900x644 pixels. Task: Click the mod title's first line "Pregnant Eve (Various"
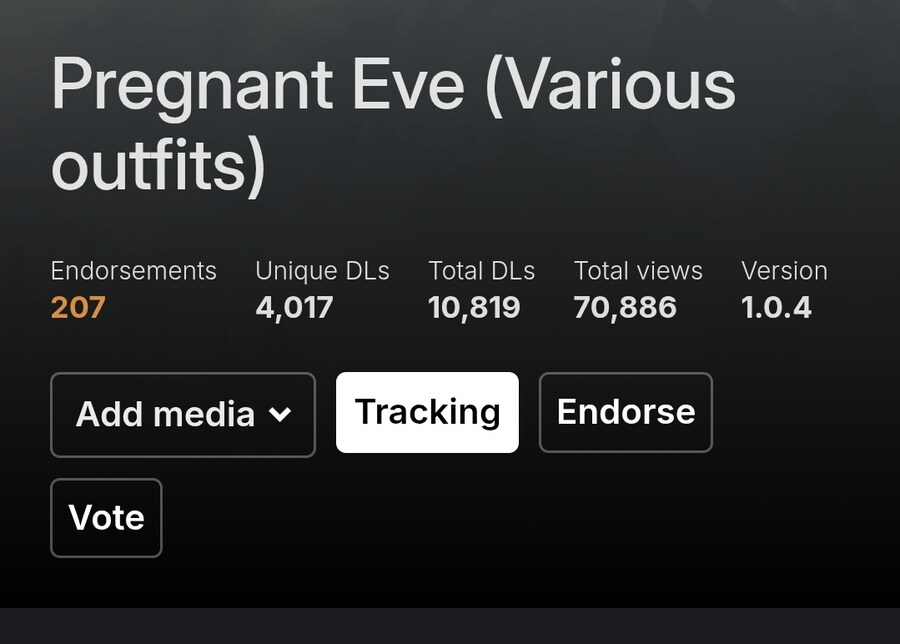tap(393, 86)
